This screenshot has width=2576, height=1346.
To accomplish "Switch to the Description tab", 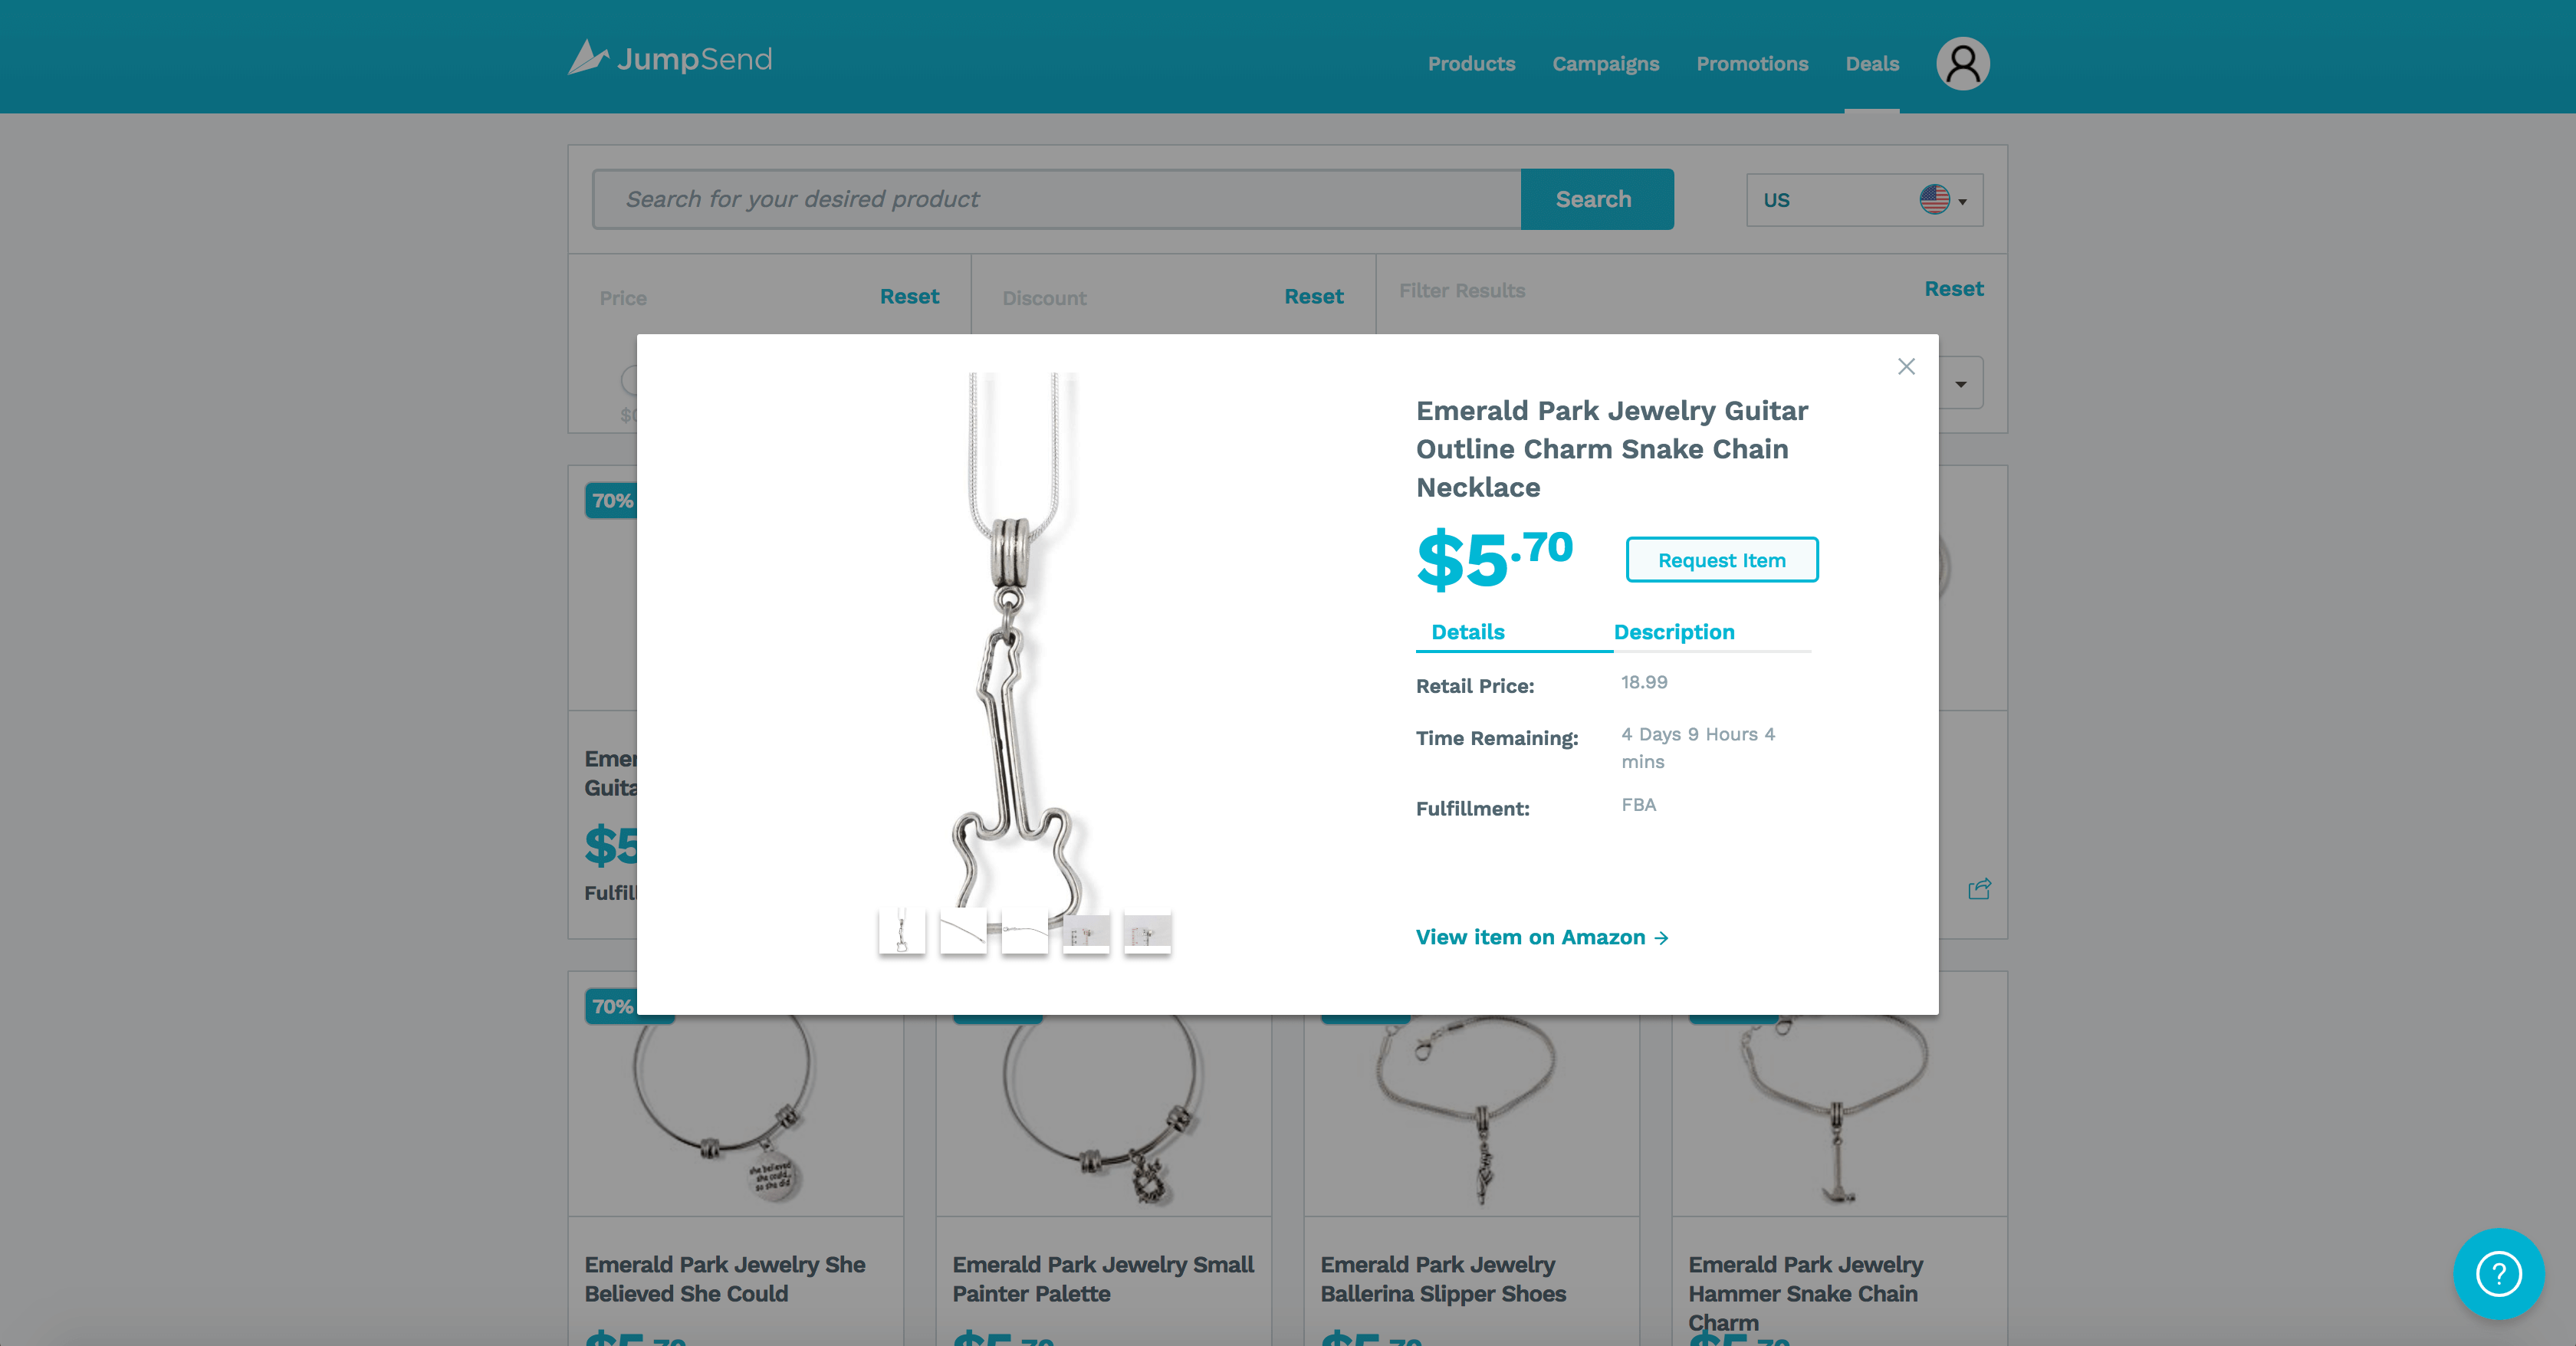I will click(x=1674, y=631).
